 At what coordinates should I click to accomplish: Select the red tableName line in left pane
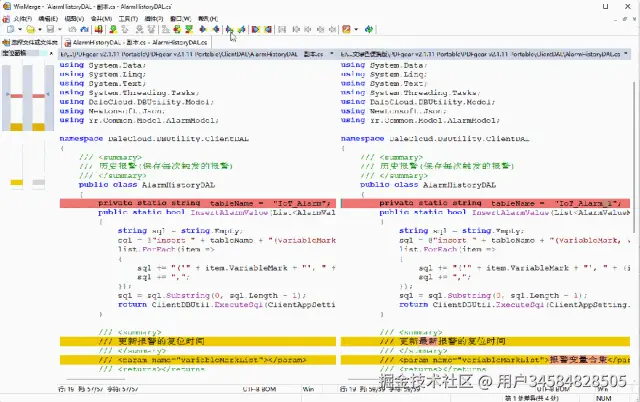point(198,203)
